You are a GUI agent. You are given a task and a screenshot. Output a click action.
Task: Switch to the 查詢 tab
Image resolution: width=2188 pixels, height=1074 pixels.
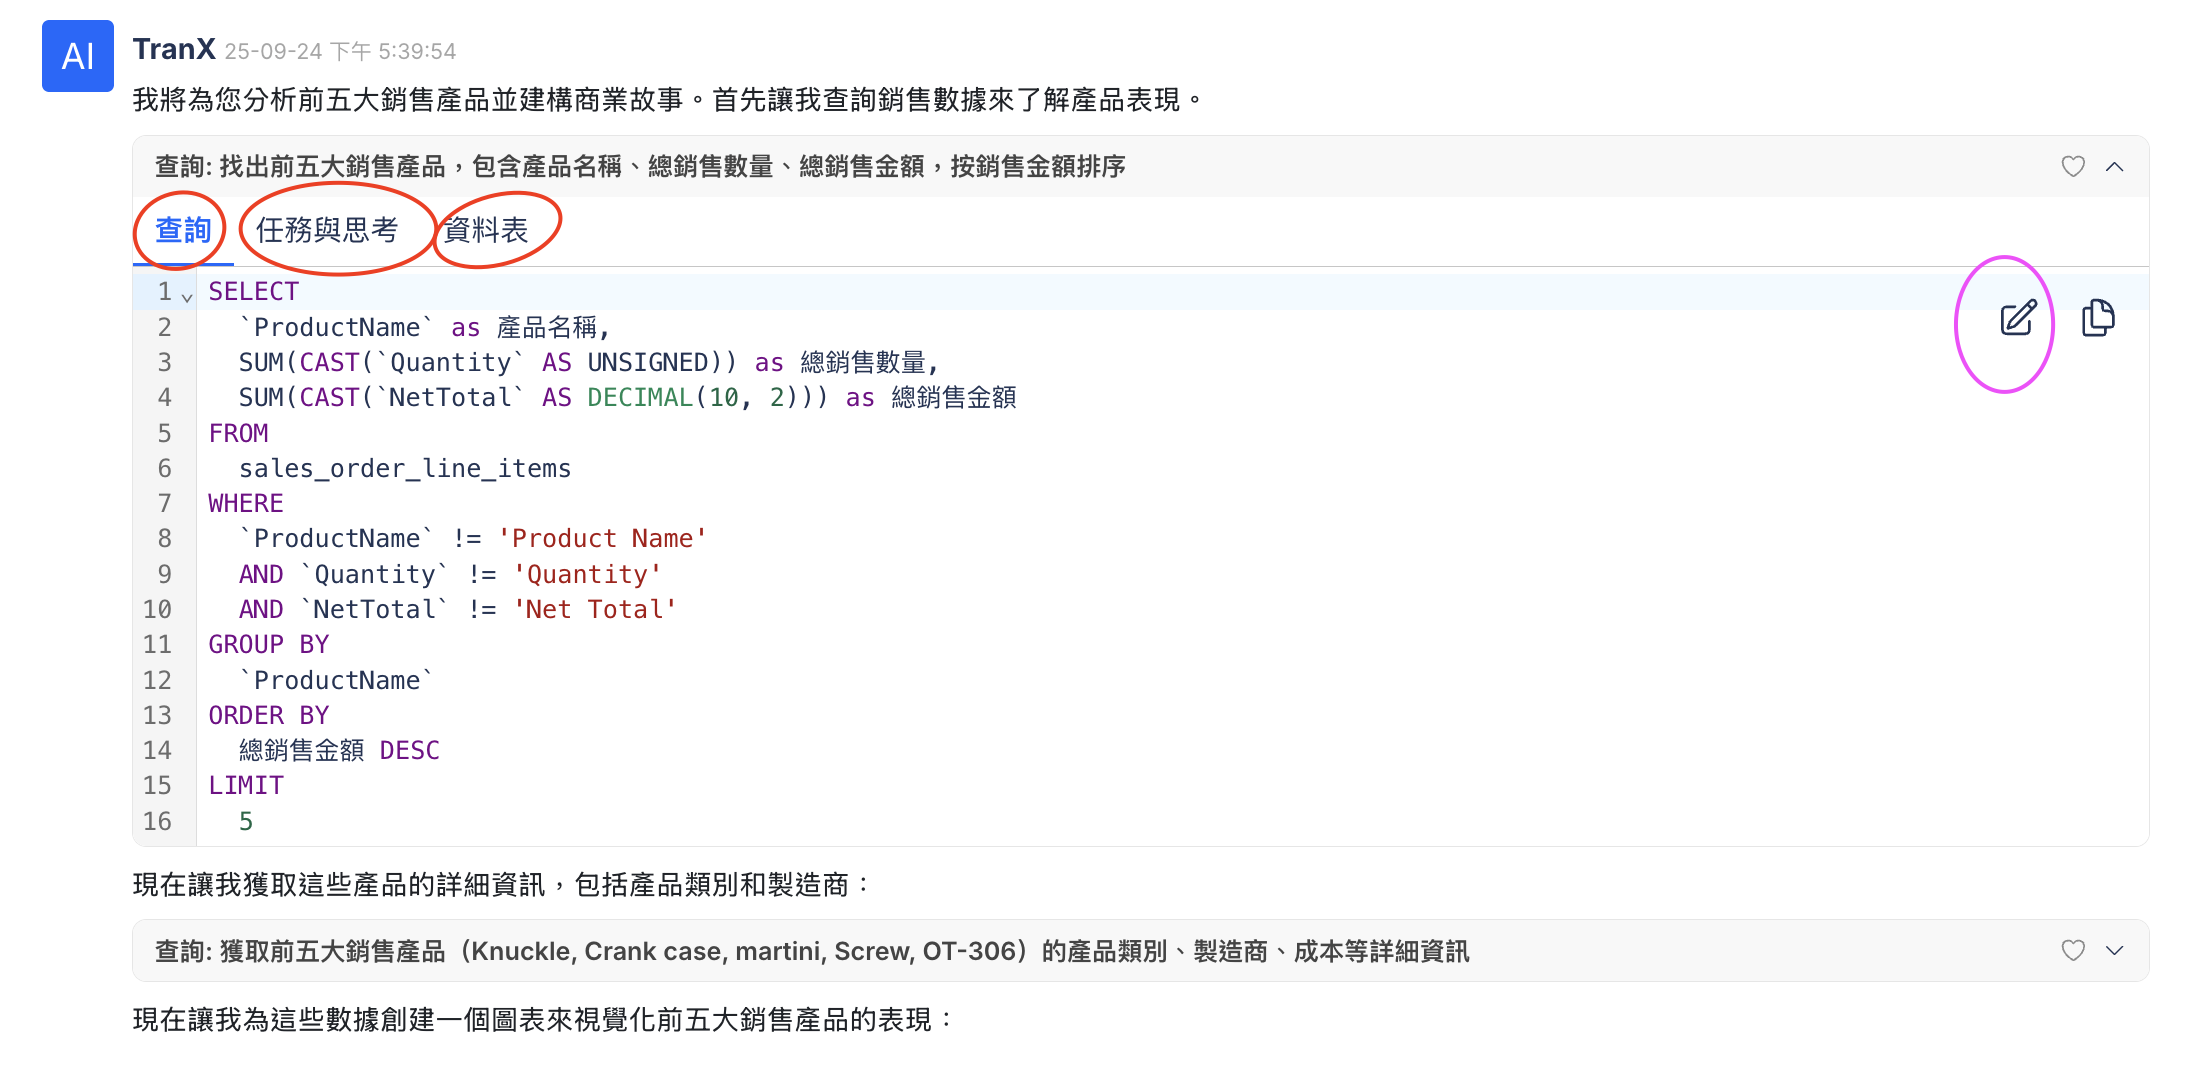click(183, 231)
